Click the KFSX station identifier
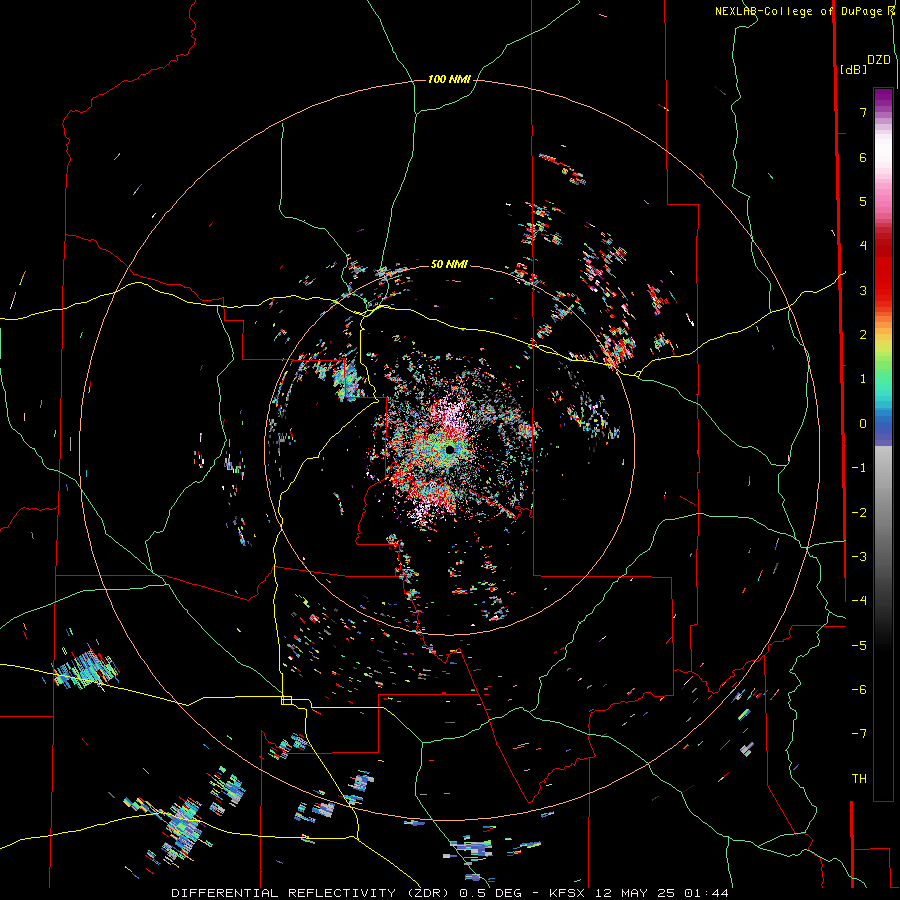The image size is (900, 900). [567, 893]
